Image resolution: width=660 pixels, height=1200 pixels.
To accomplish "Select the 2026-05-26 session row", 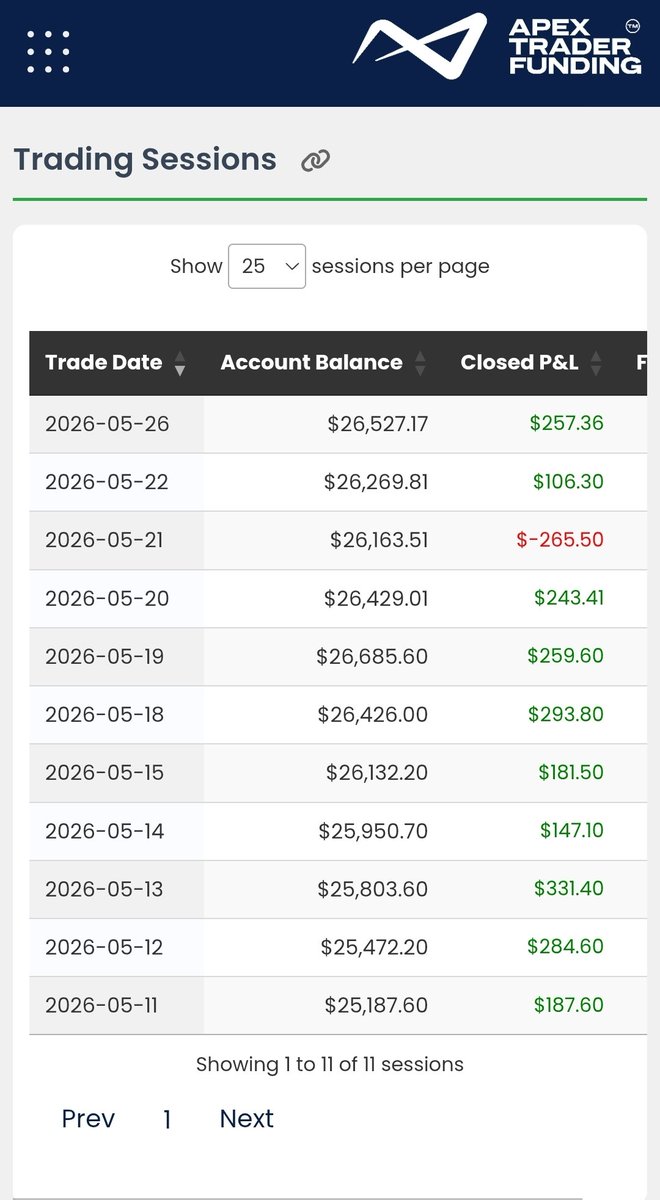I will click(338, 424).
